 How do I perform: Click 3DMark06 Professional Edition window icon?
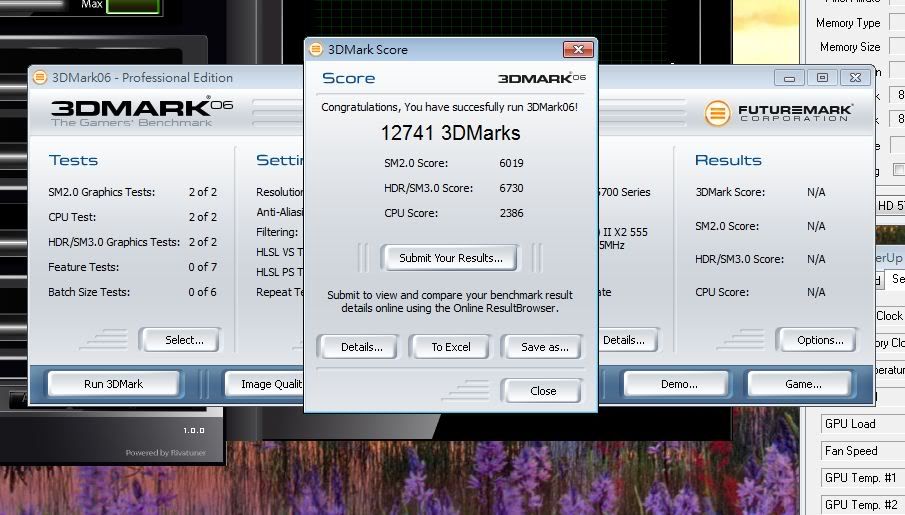click(40, 77)
